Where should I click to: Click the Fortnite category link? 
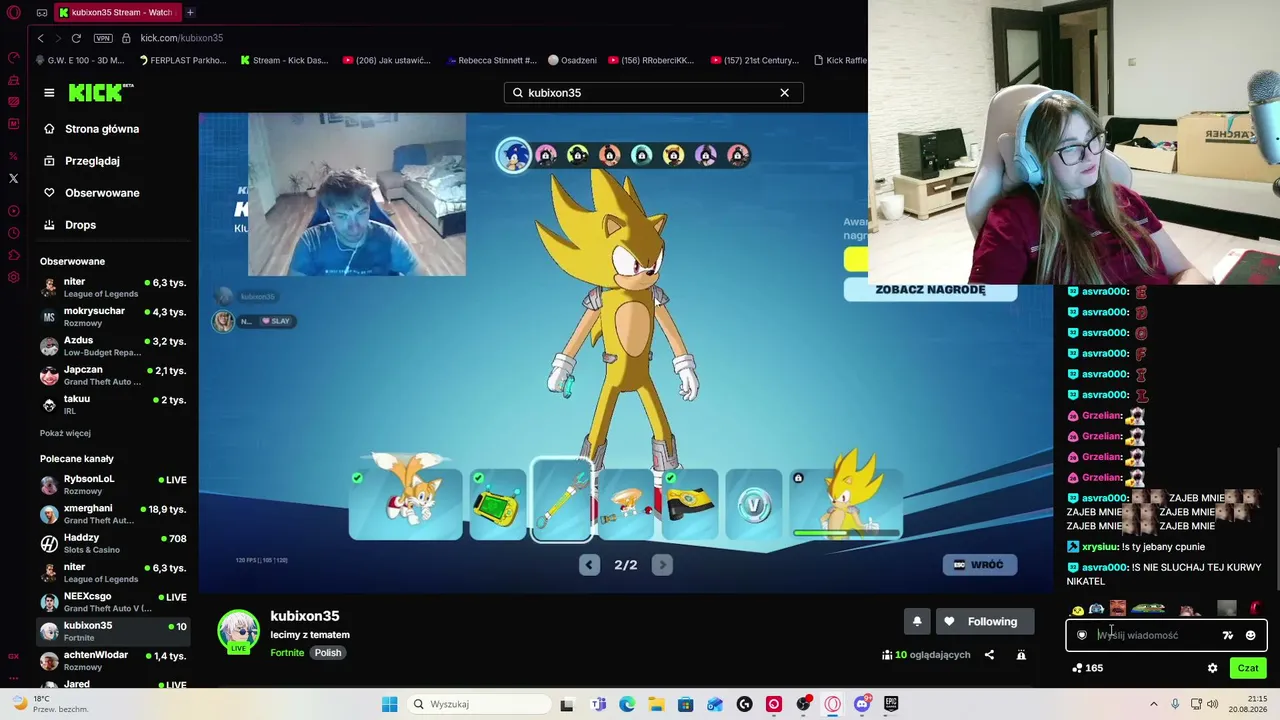287,653
